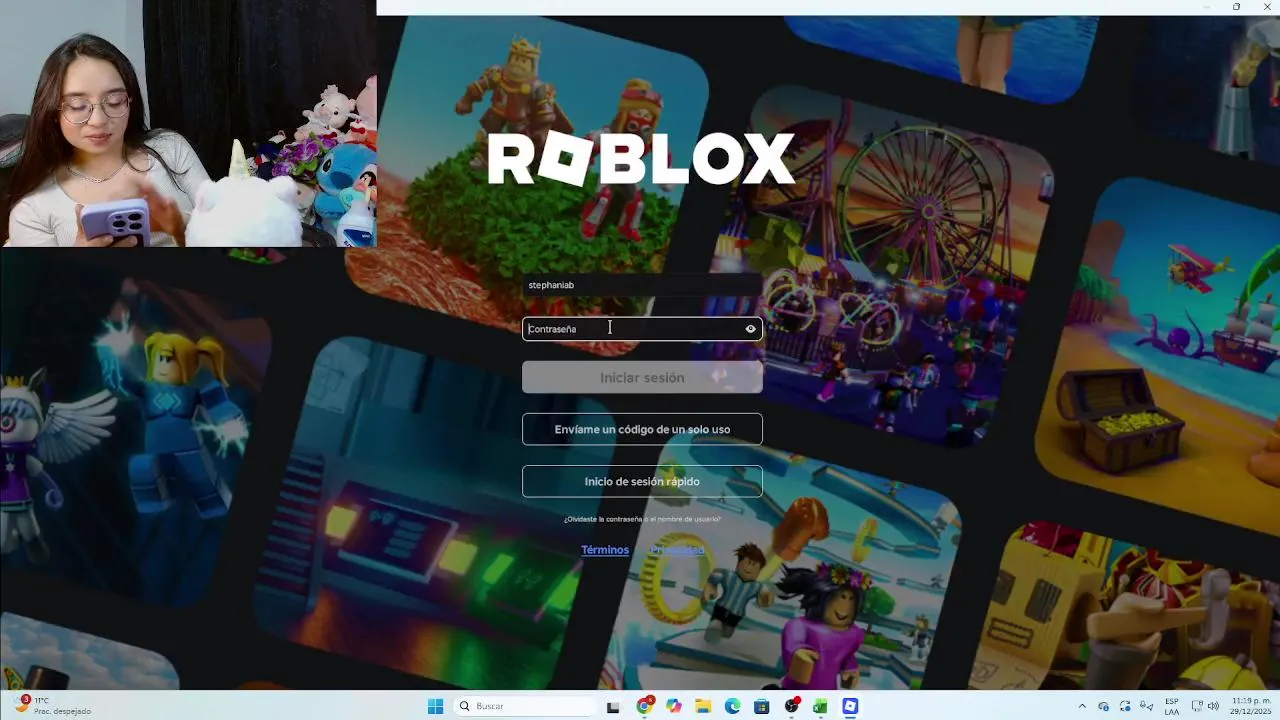This screenshot has width=1280, height=720.
Task: Open the Términos link
Action: [x=605, y=550]
